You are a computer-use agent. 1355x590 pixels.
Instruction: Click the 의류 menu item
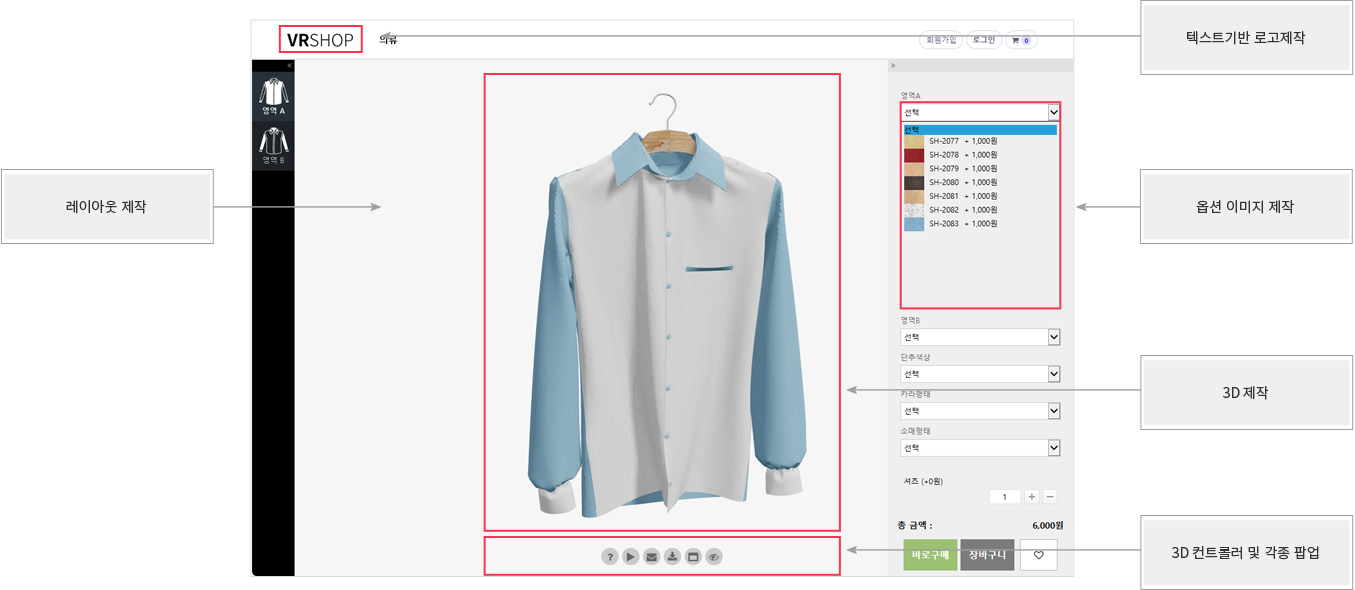pos(388,40)
